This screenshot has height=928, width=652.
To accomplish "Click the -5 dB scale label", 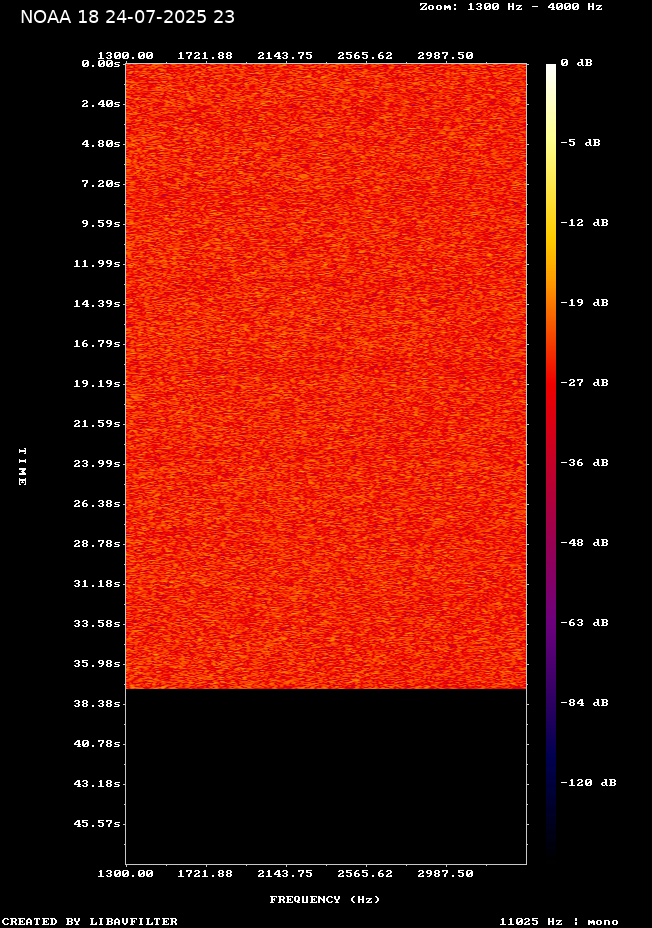I will coord(580,143).
